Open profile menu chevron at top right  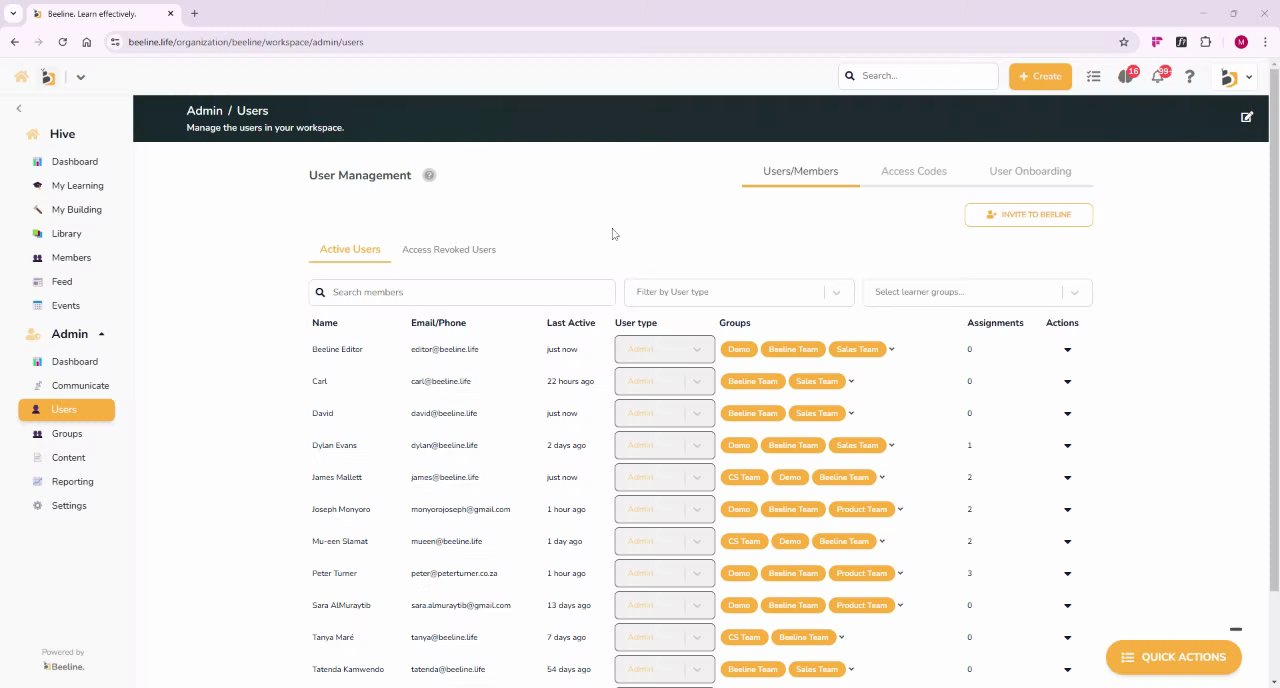click(1248, 77)
